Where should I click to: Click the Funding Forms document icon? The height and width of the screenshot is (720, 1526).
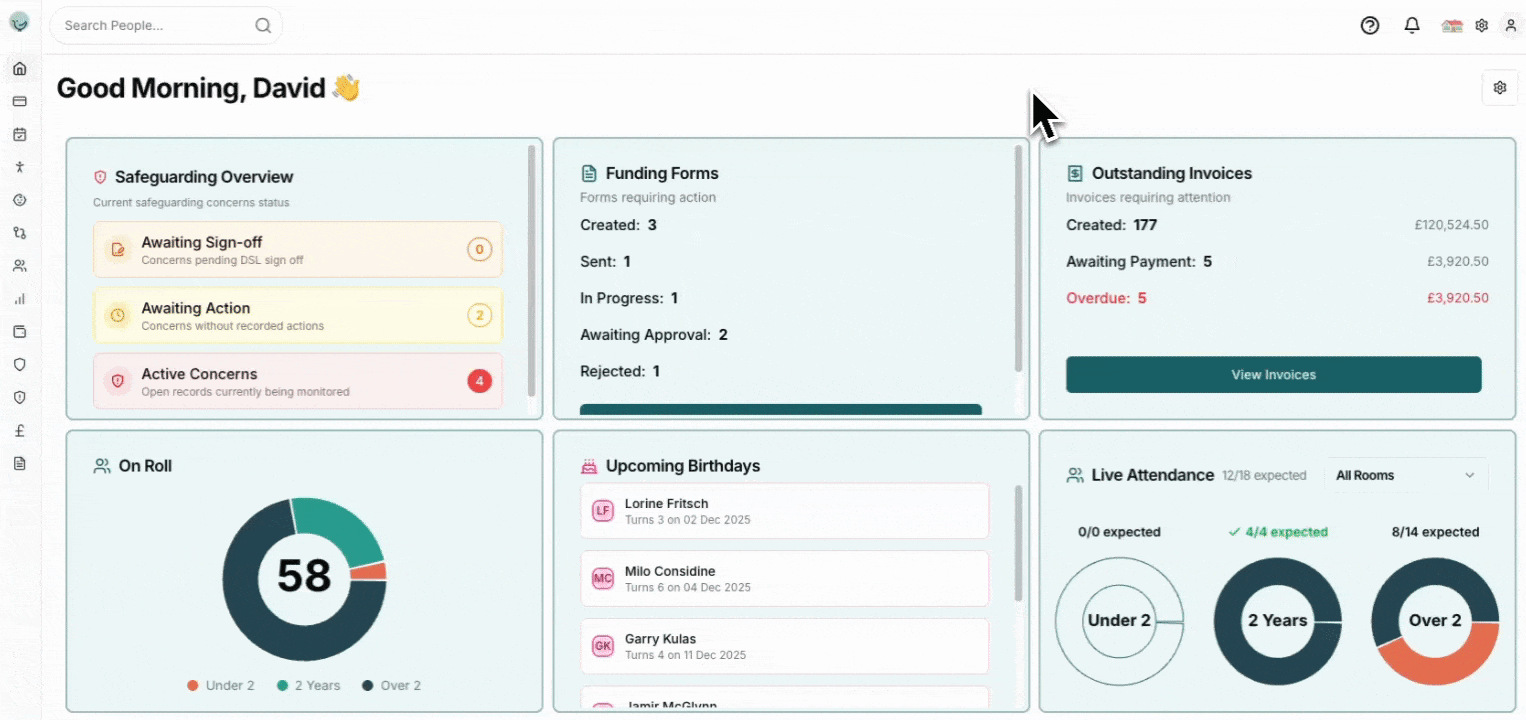click(589, 174)
